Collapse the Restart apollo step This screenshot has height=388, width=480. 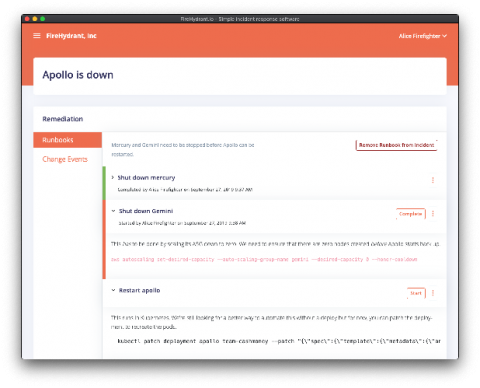[x=113, y=290]
